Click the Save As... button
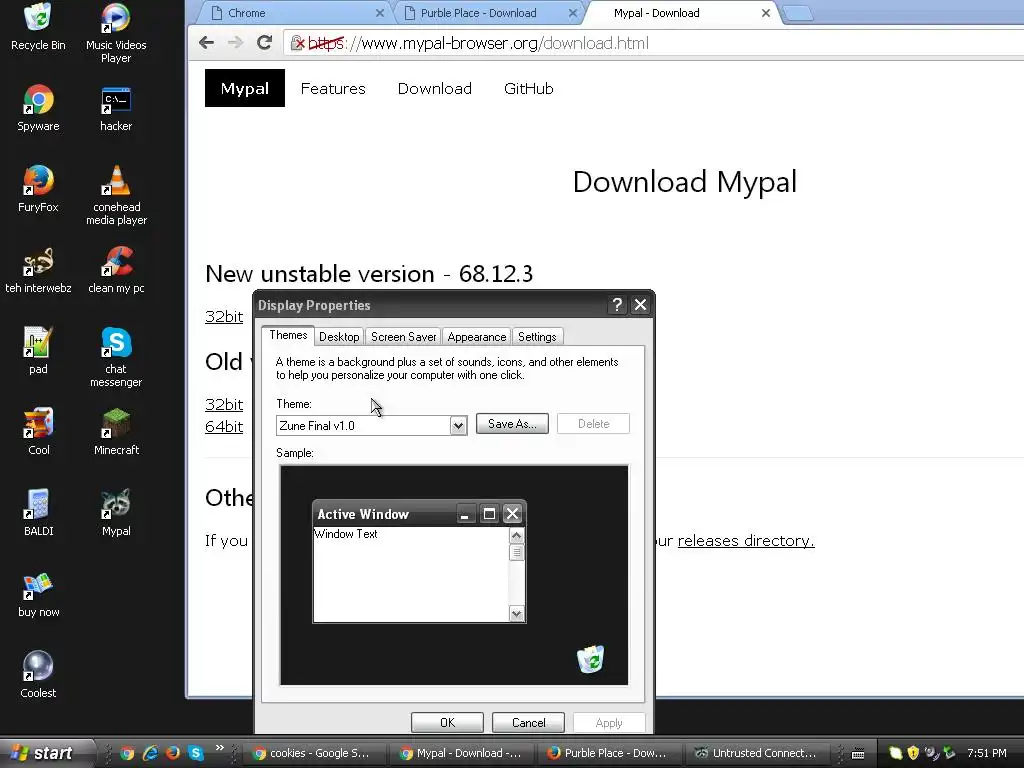 [x=512, y=424]
